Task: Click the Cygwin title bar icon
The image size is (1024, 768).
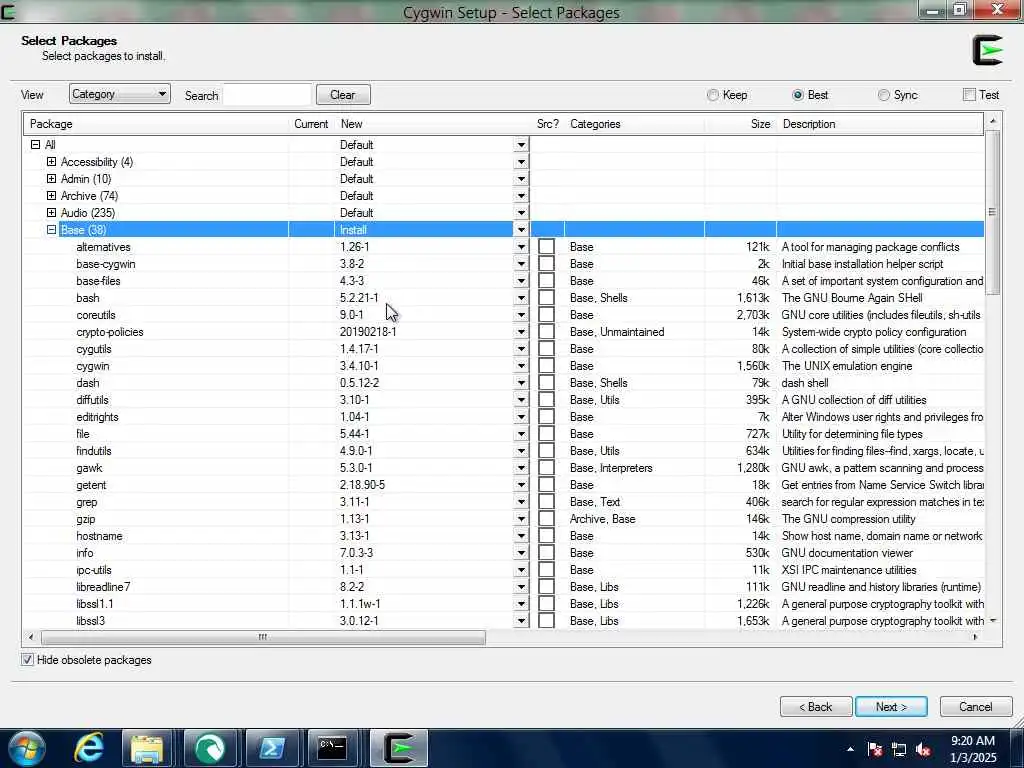Action: [x=8, y=11]
